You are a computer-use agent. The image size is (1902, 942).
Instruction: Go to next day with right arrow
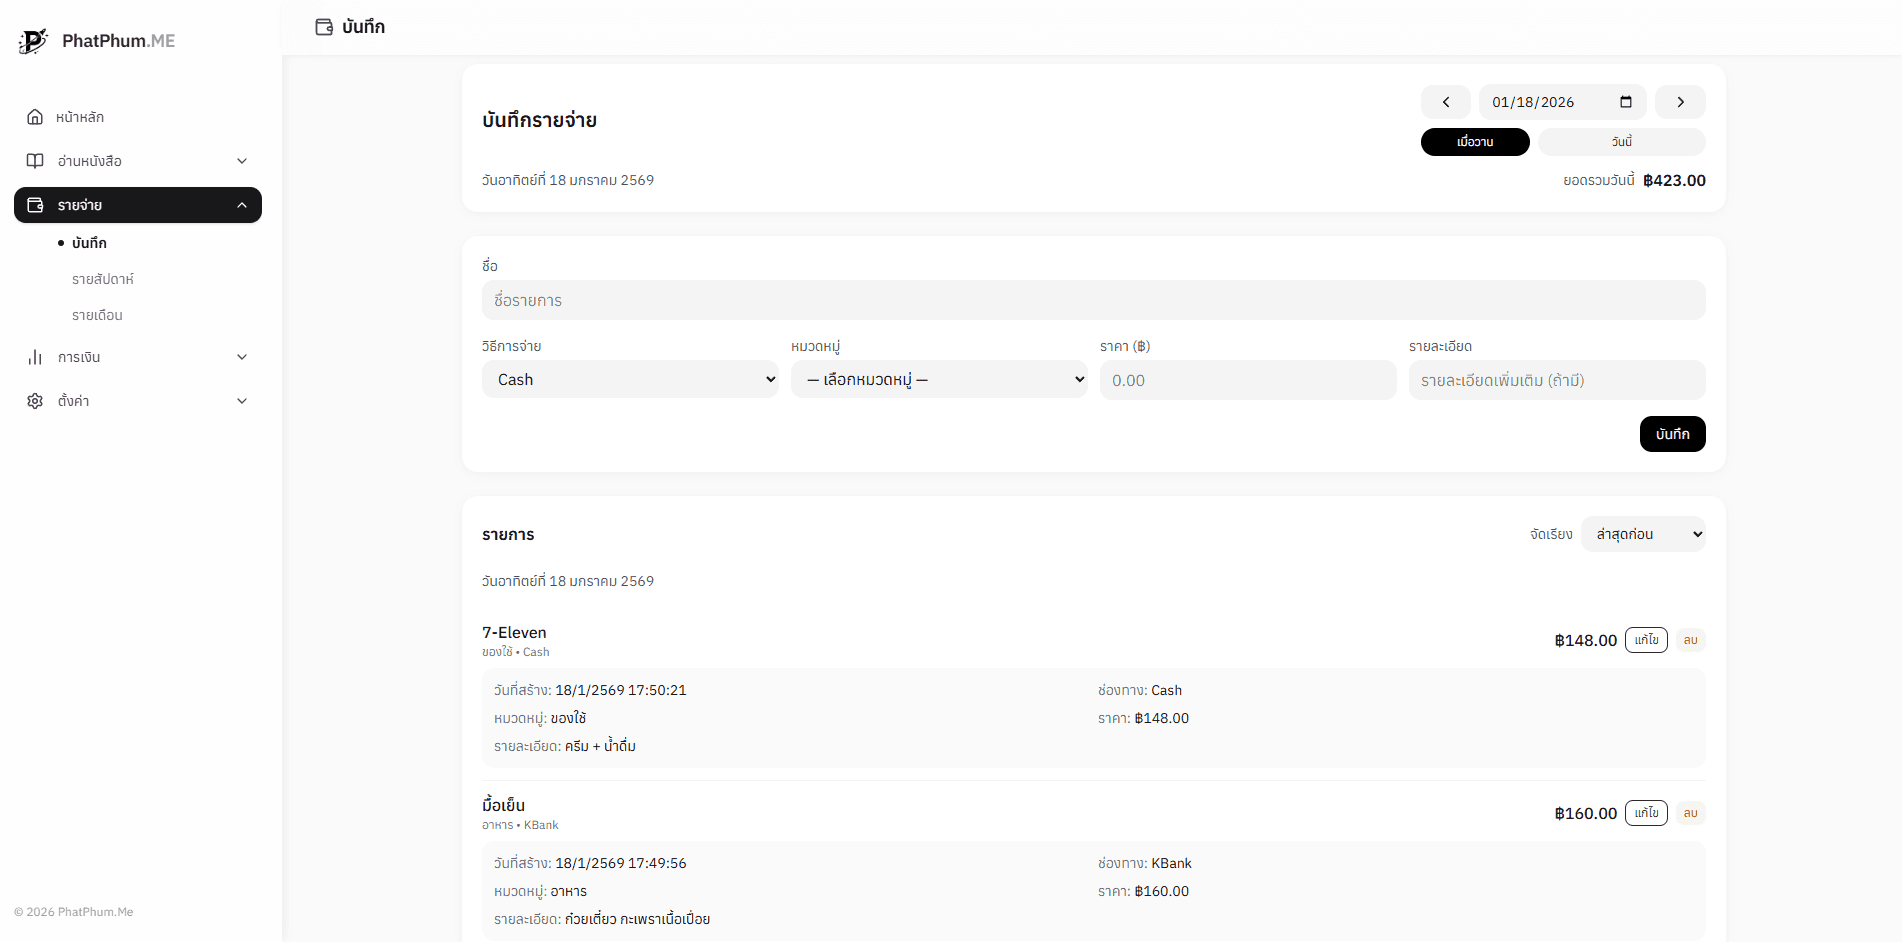click(1680, 102)
